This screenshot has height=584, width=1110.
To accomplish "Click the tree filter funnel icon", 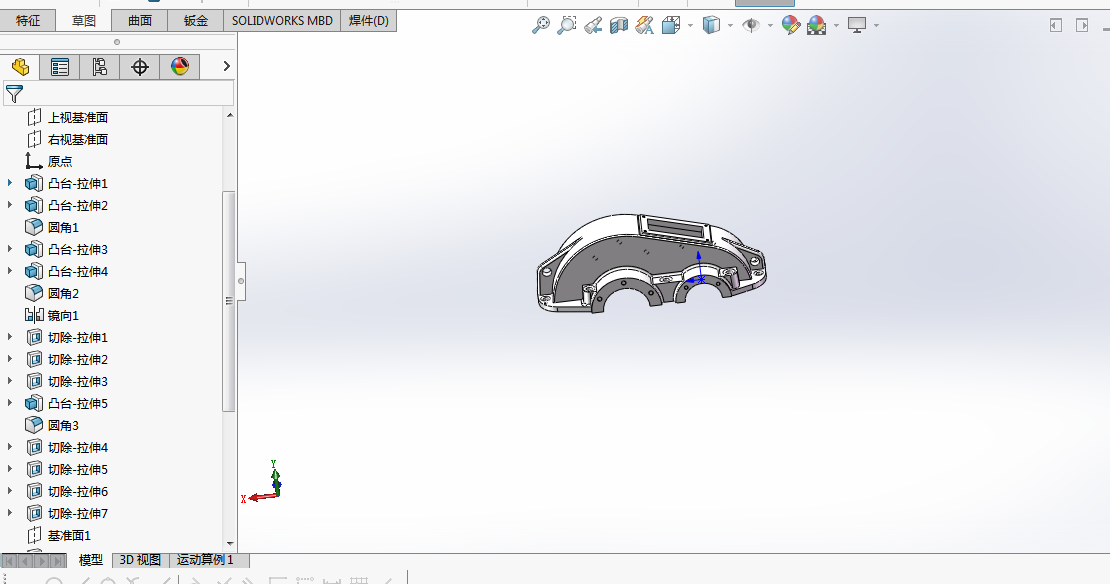I will click(x=14, y=93).
